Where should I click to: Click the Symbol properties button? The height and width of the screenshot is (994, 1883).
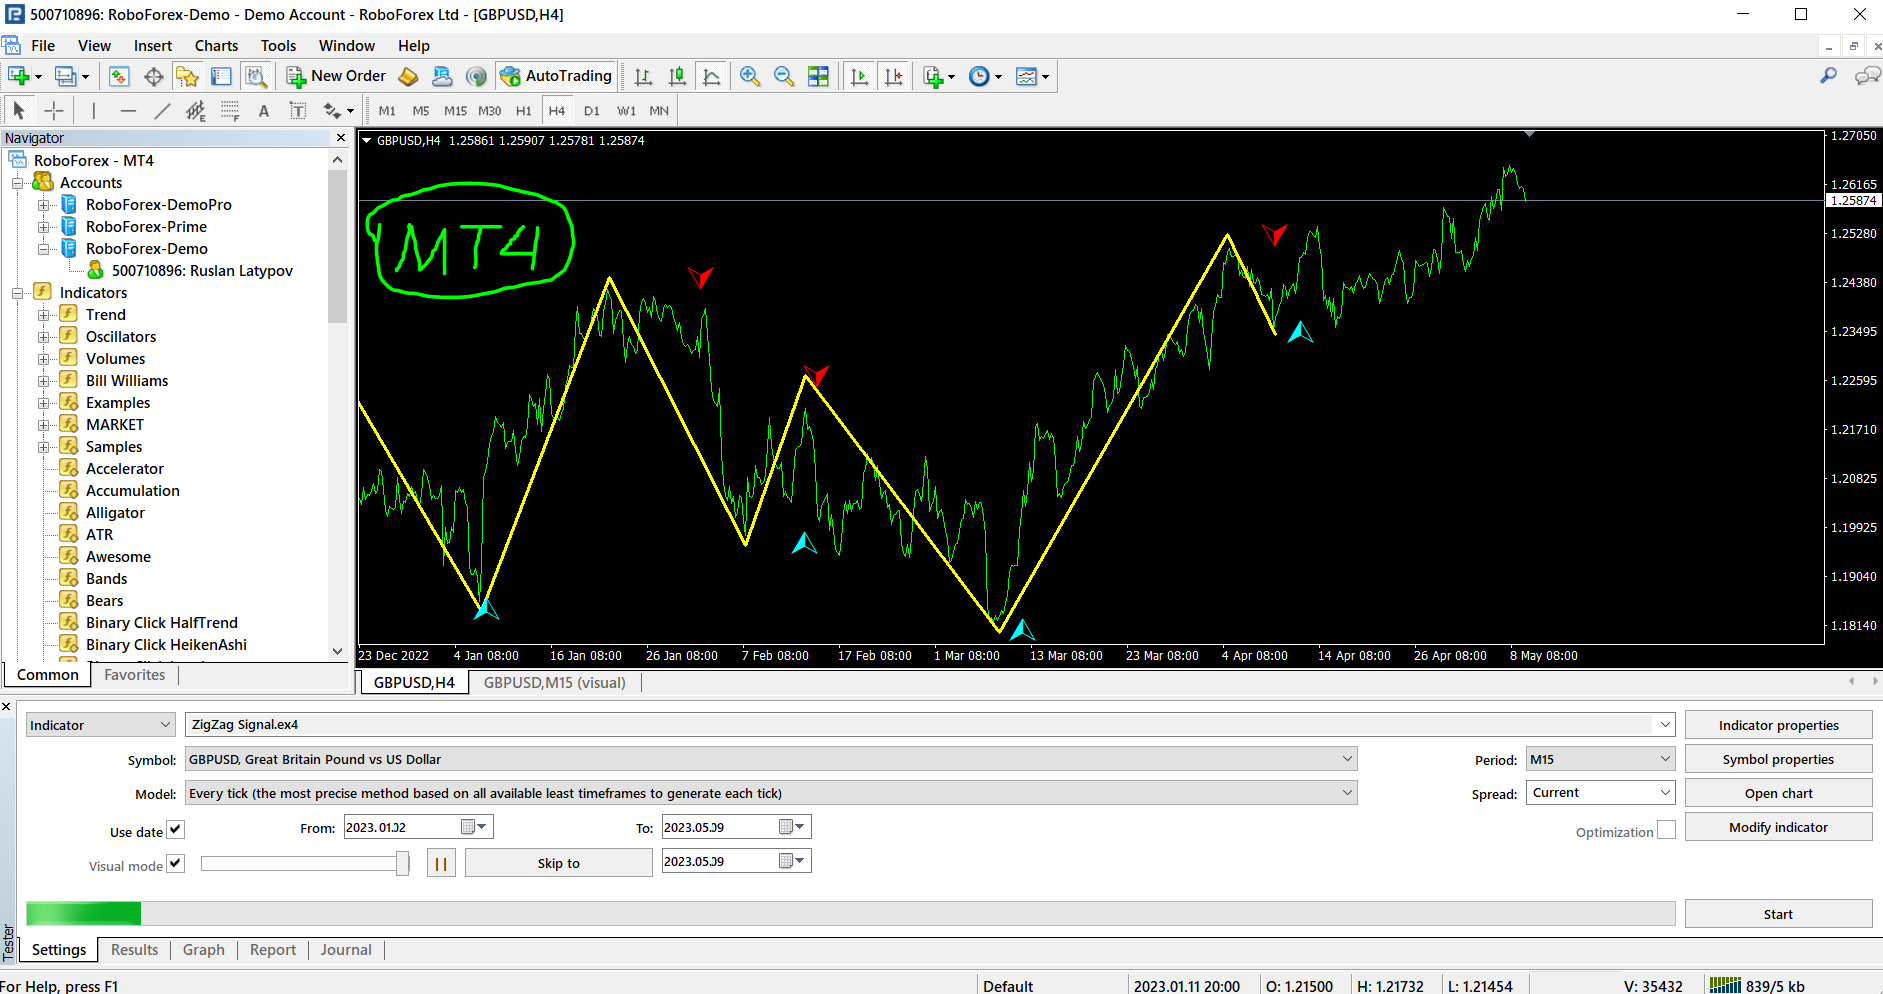point(1778,759)
